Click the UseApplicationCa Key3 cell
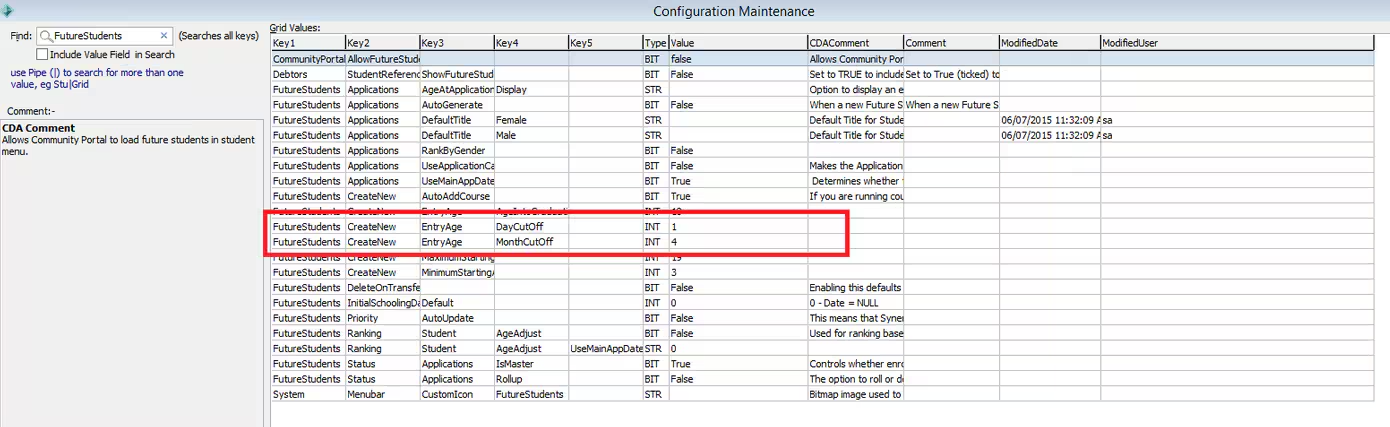 456,165
